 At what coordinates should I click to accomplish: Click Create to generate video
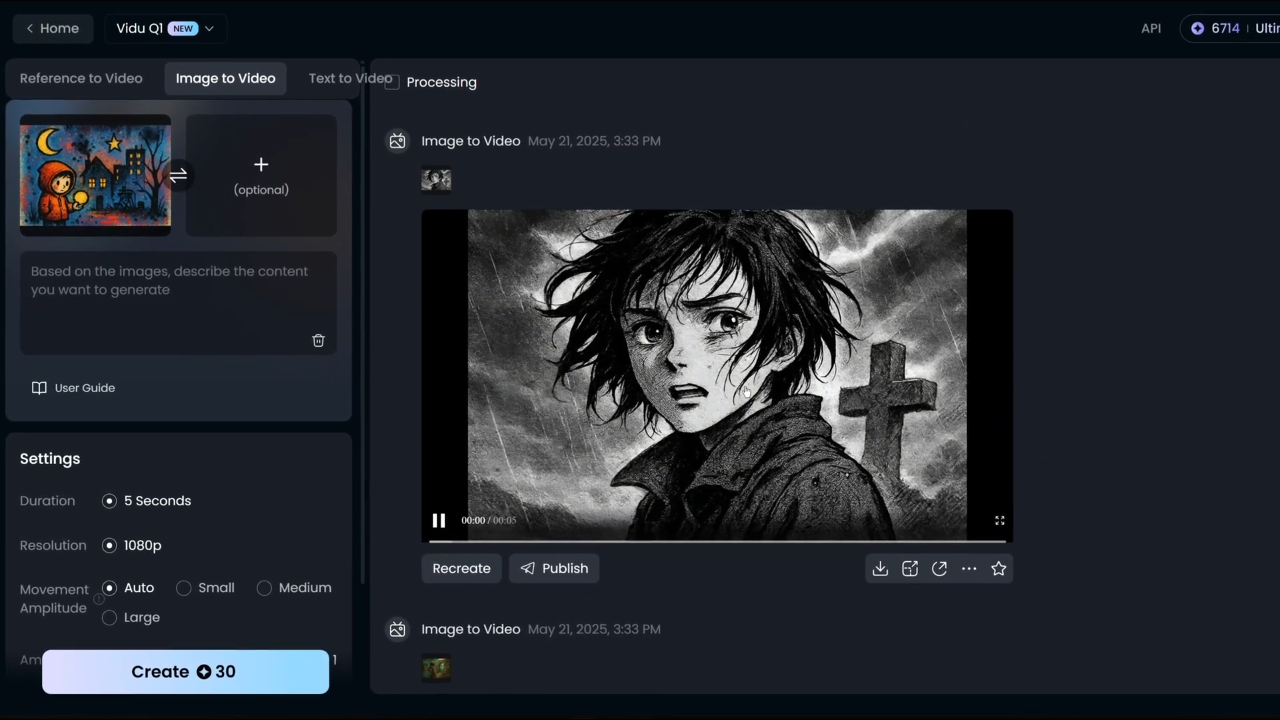(x=185, y=672)
